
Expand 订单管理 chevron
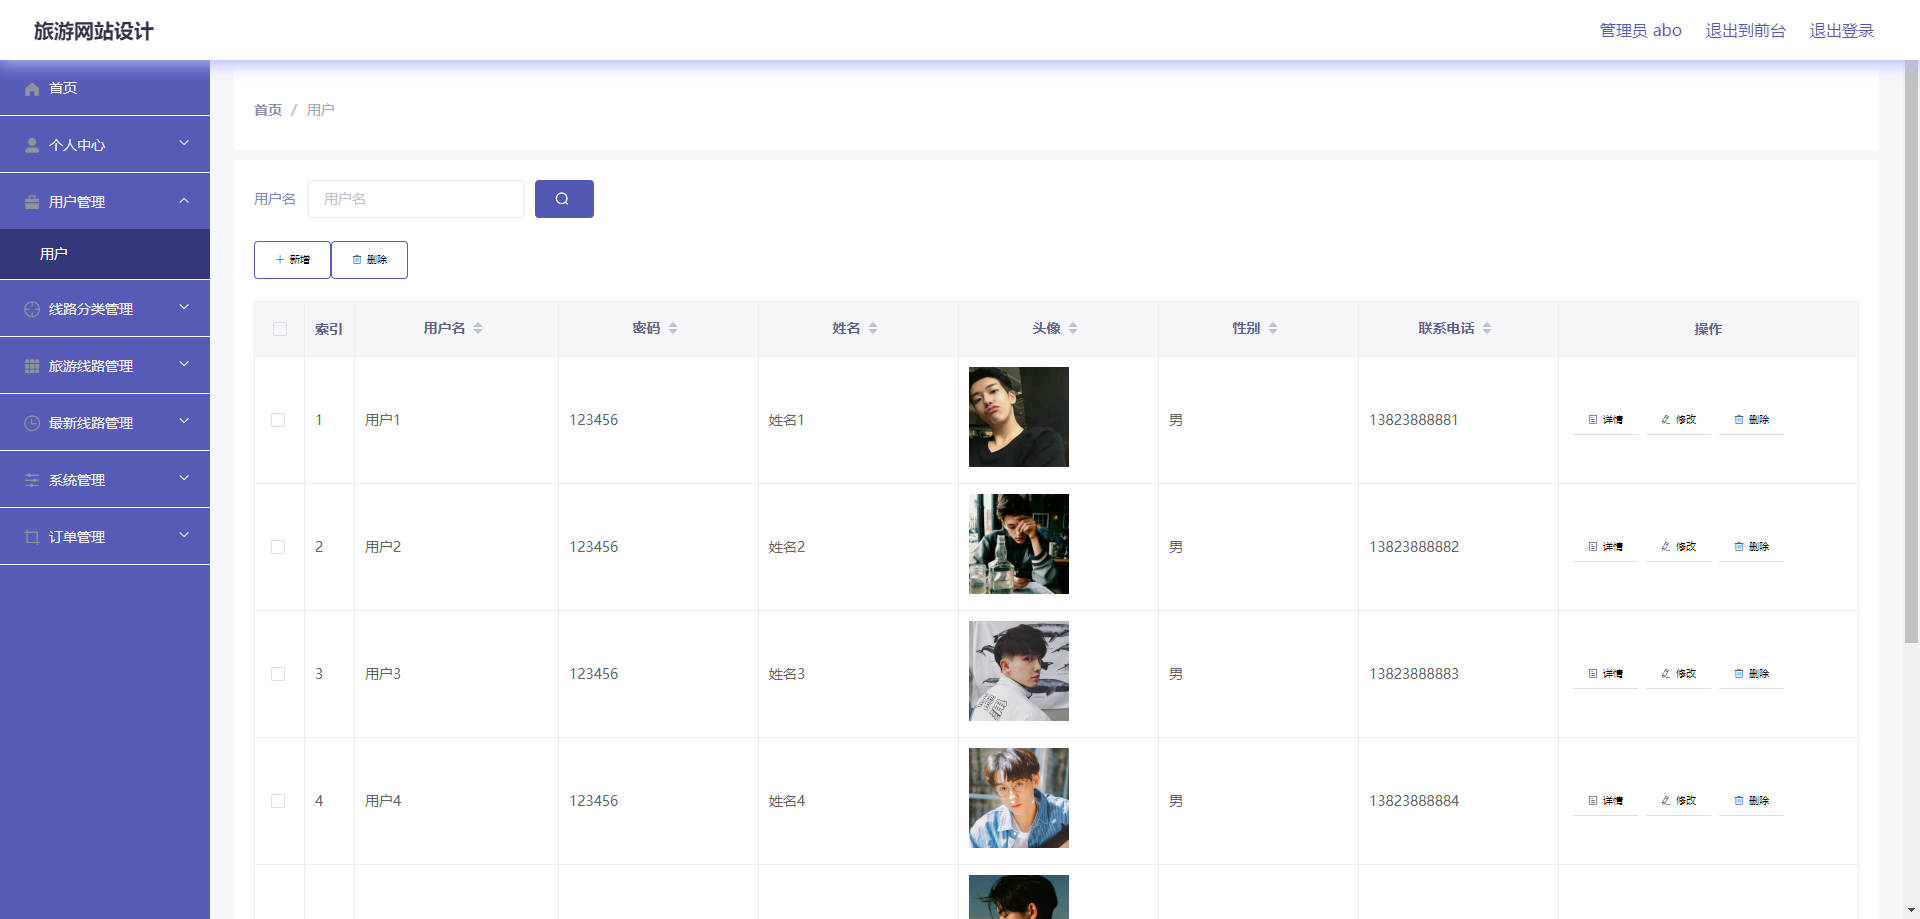(x=184, y=535)
